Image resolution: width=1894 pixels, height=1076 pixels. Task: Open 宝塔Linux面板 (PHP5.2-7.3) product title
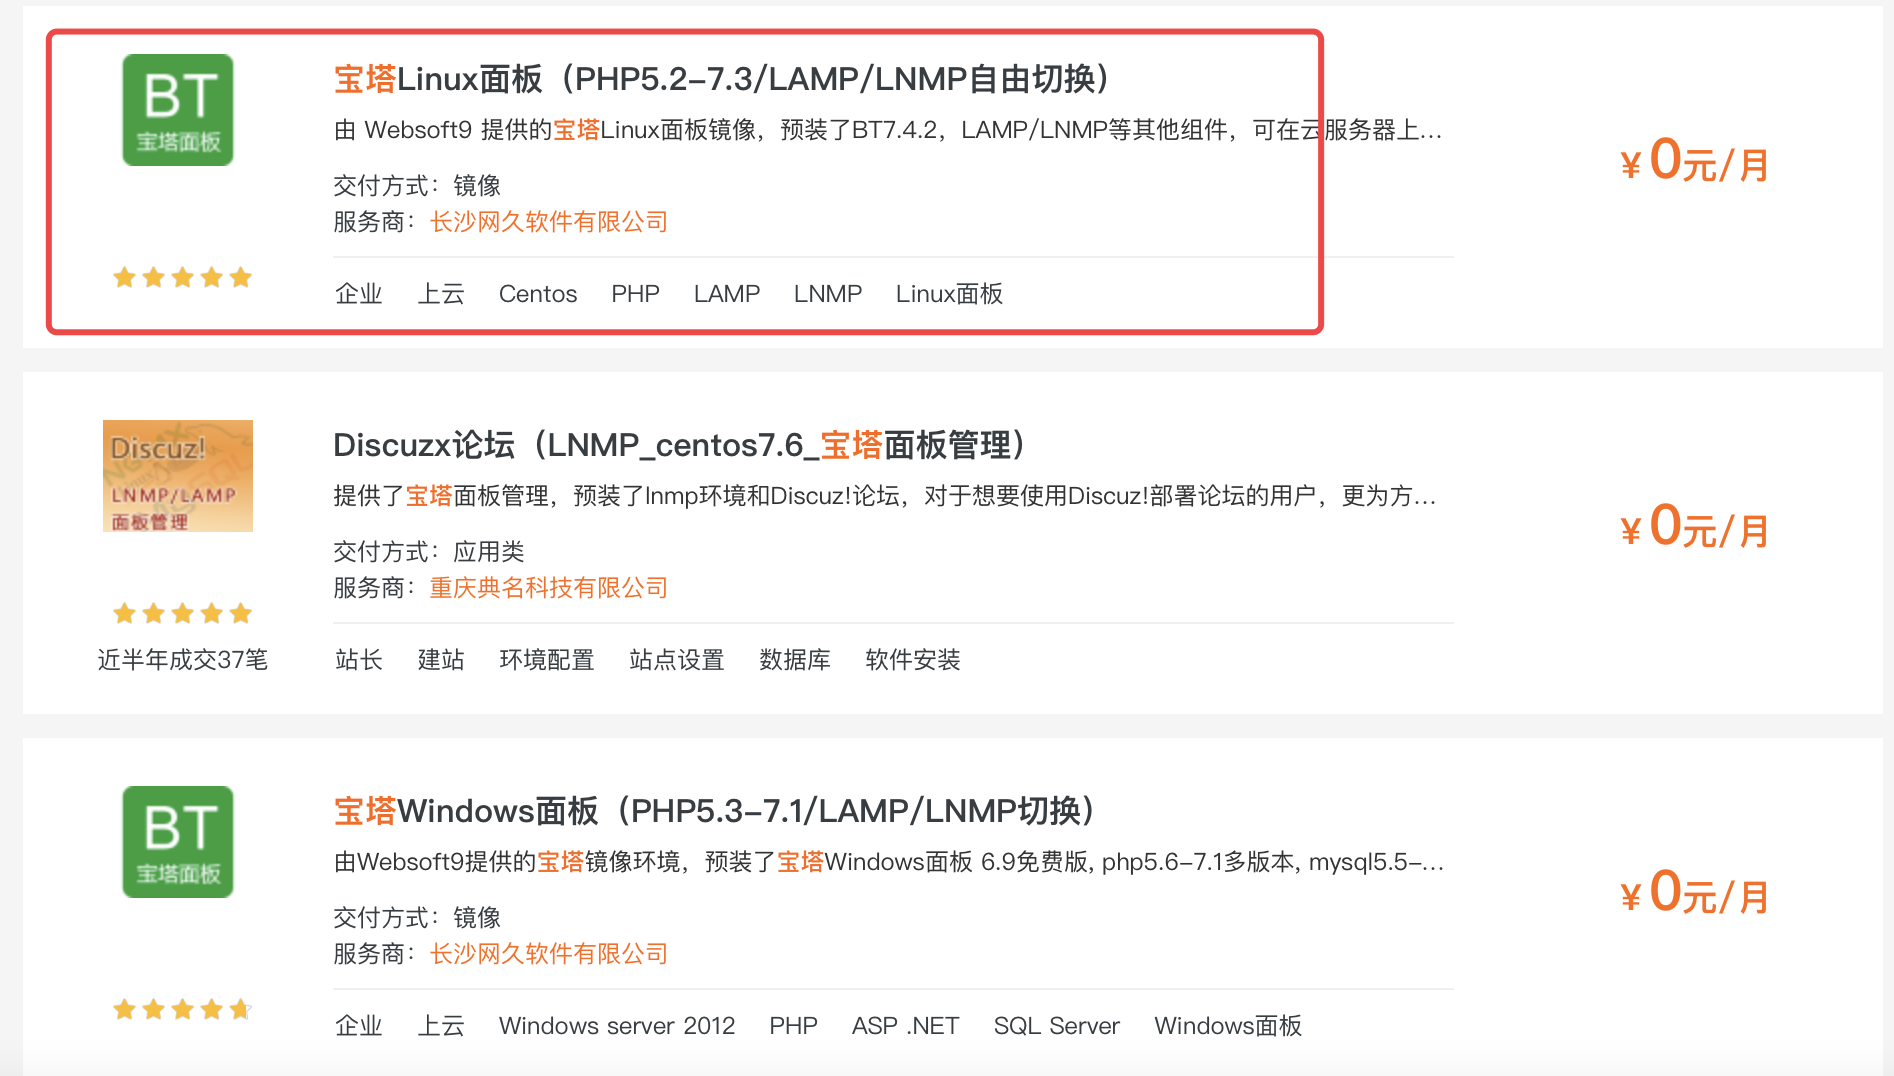tap(722, 79)
